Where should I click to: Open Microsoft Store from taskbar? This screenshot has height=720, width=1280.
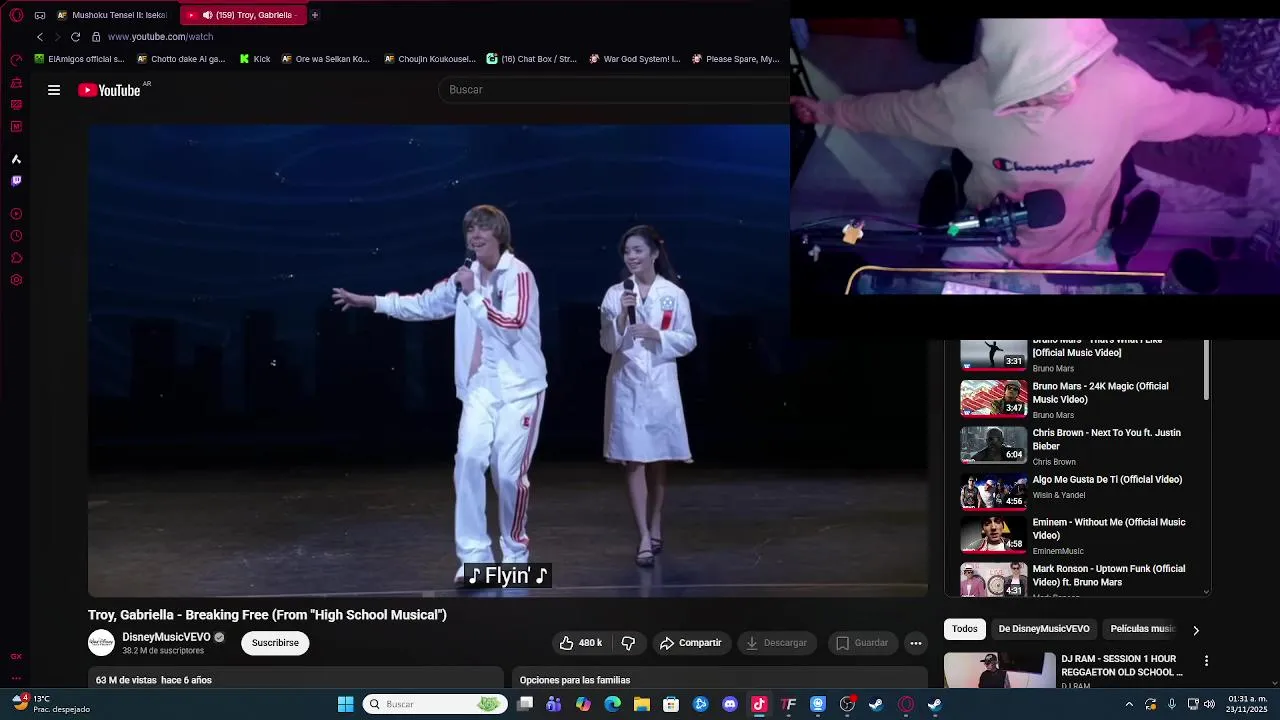click(671, 704)
